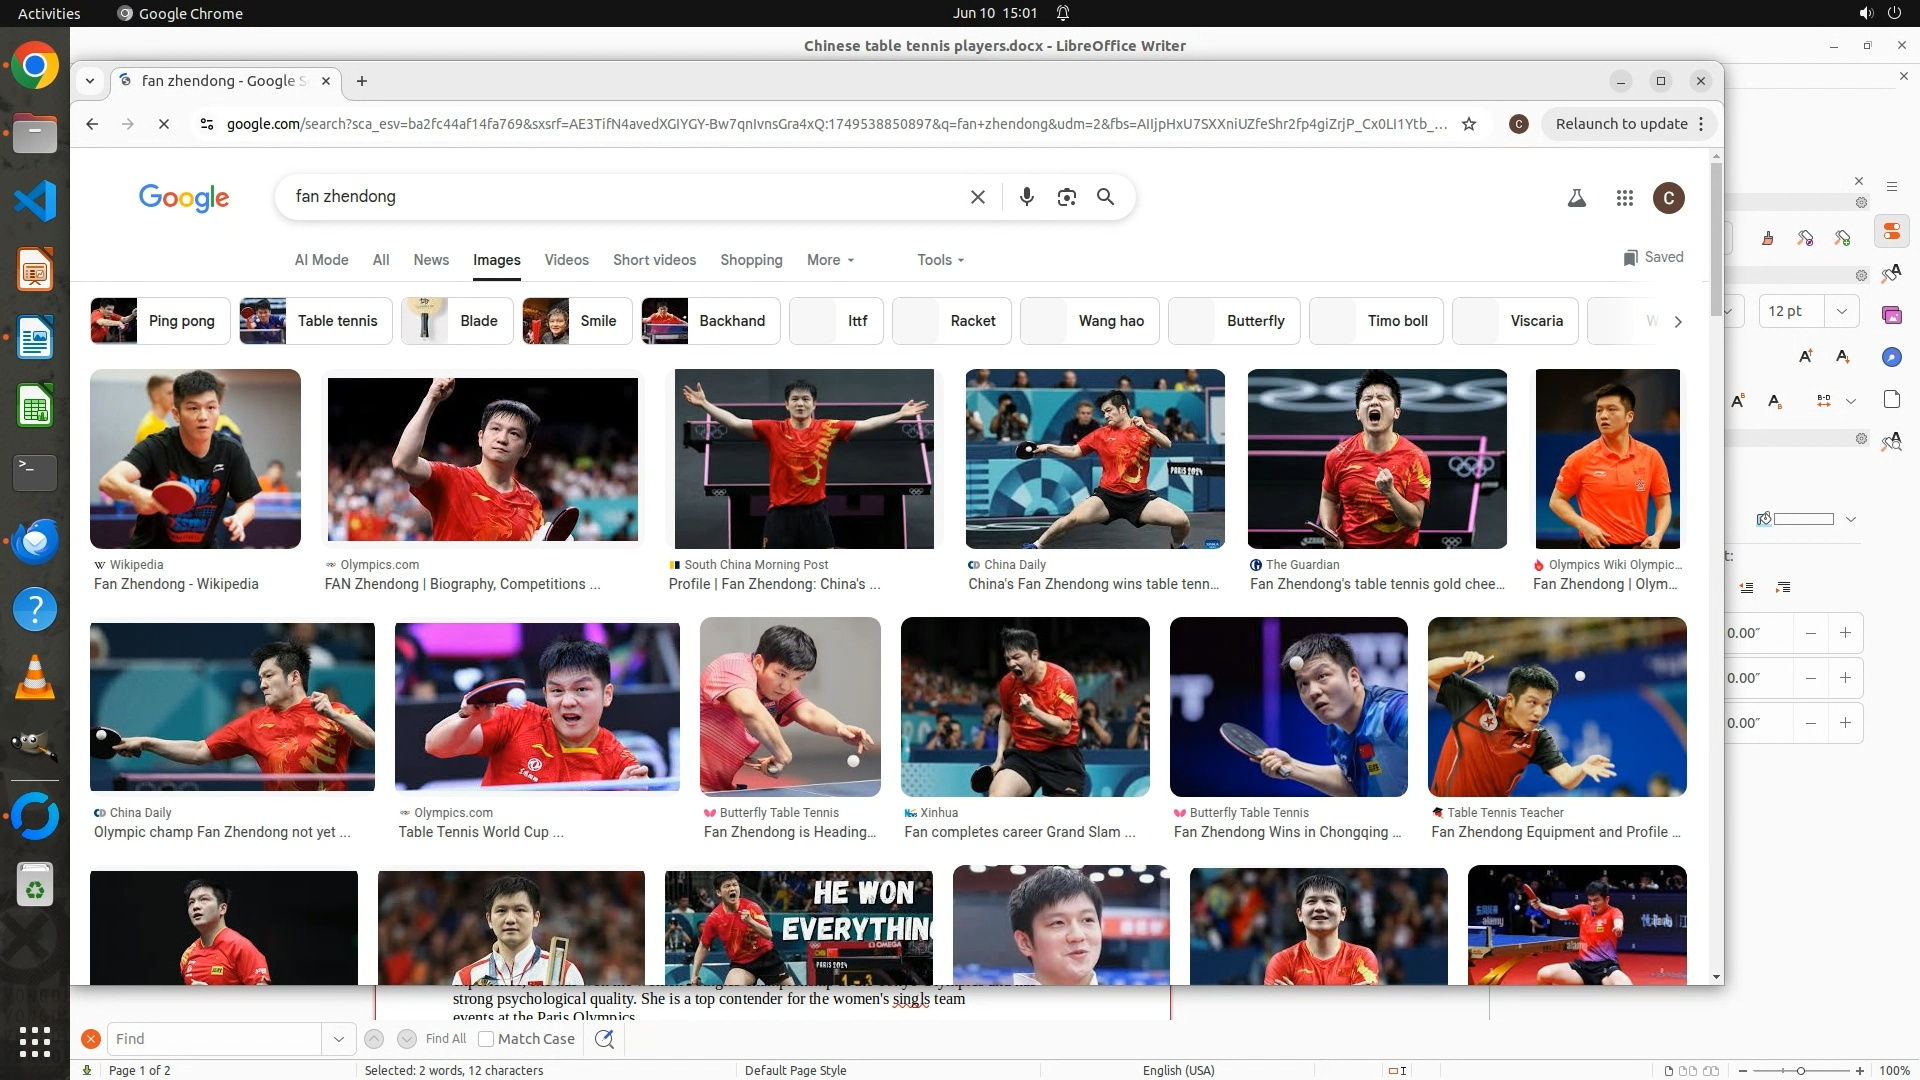Click the Find All button

click(445, 1039)
